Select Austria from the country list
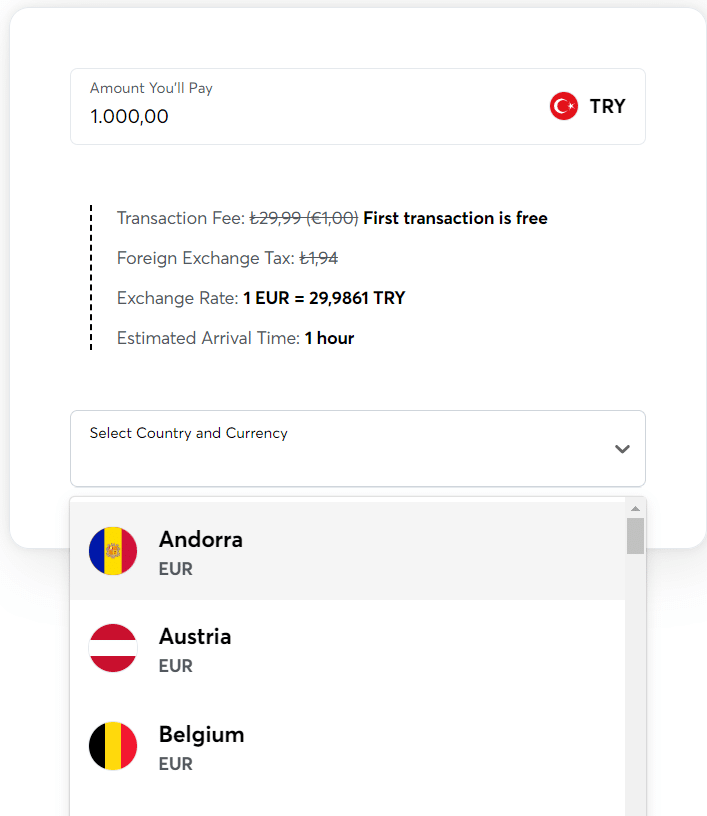 pyautogui.click(x=348, y=648)
